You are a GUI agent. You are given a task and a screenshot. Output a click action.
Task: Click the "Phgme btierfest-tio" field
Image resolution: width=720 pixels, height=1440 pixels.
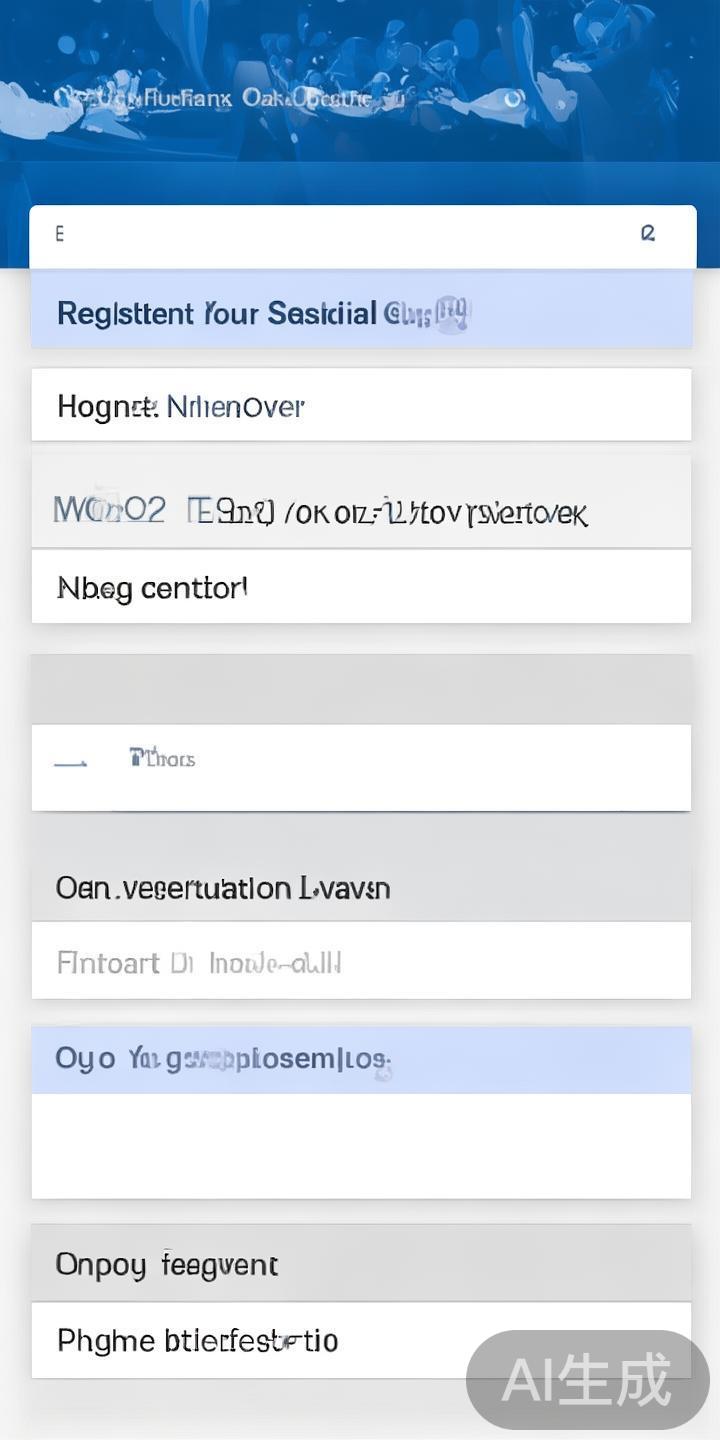(x=250, y=1340)
